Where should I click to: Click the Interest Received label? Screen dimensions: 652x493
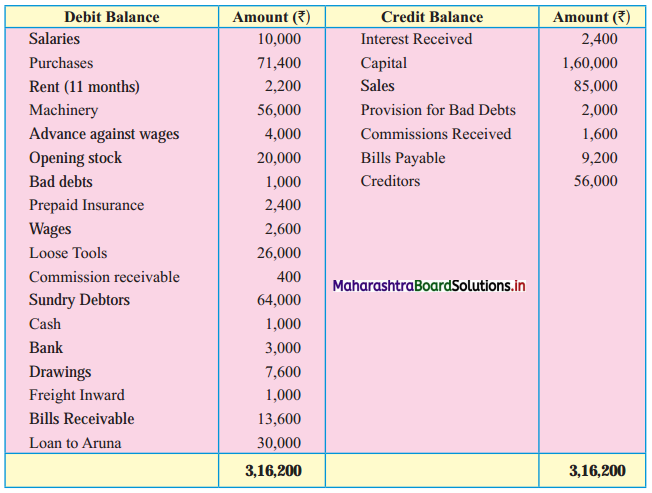[x=416, y=39]
